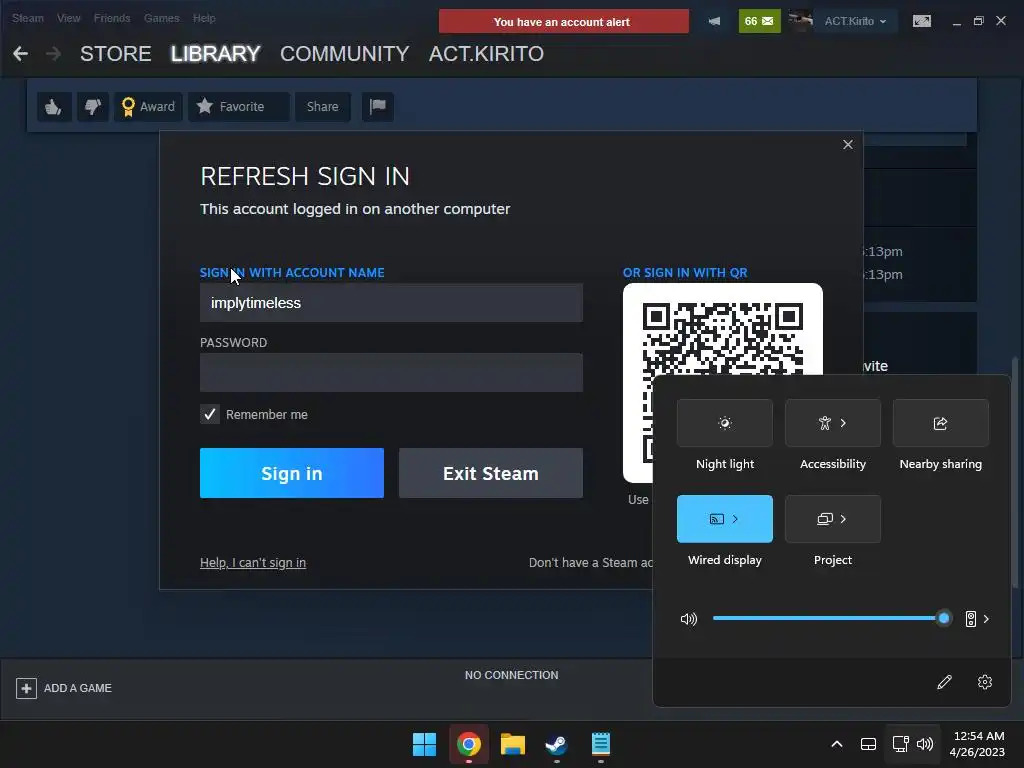The height and width of the screenshot is (768, 1024).
Task: Open the Notepad taskbar icon
Action: (x=601, y=744)
